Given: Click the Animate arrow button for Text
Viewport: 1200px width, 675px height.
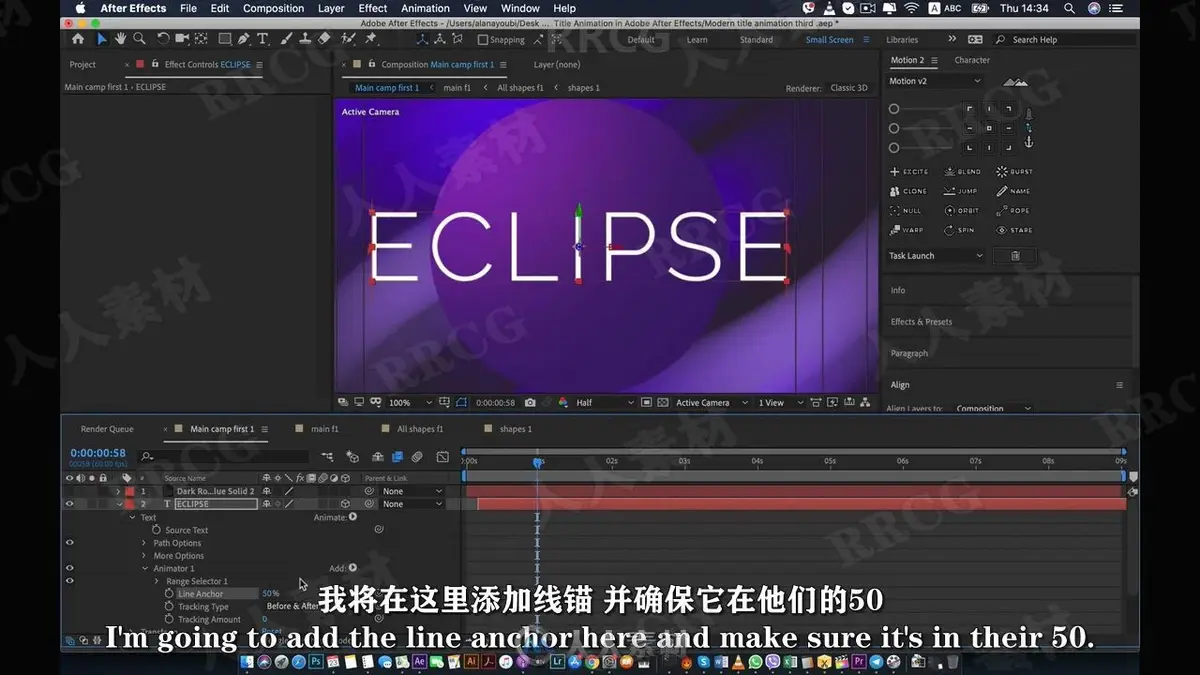Looking at the screenshot, I should pyautogui.click(x=353, y=517).
